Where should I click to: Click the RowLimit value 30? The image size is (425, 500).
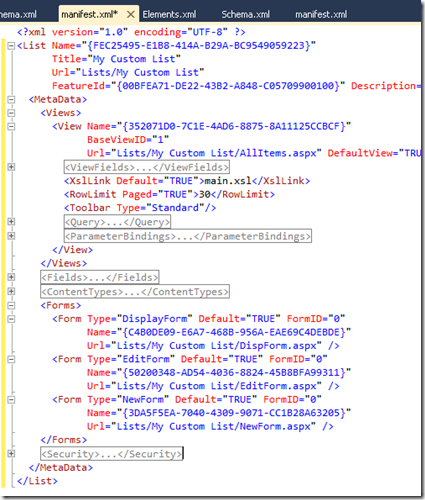pos(205,194)
